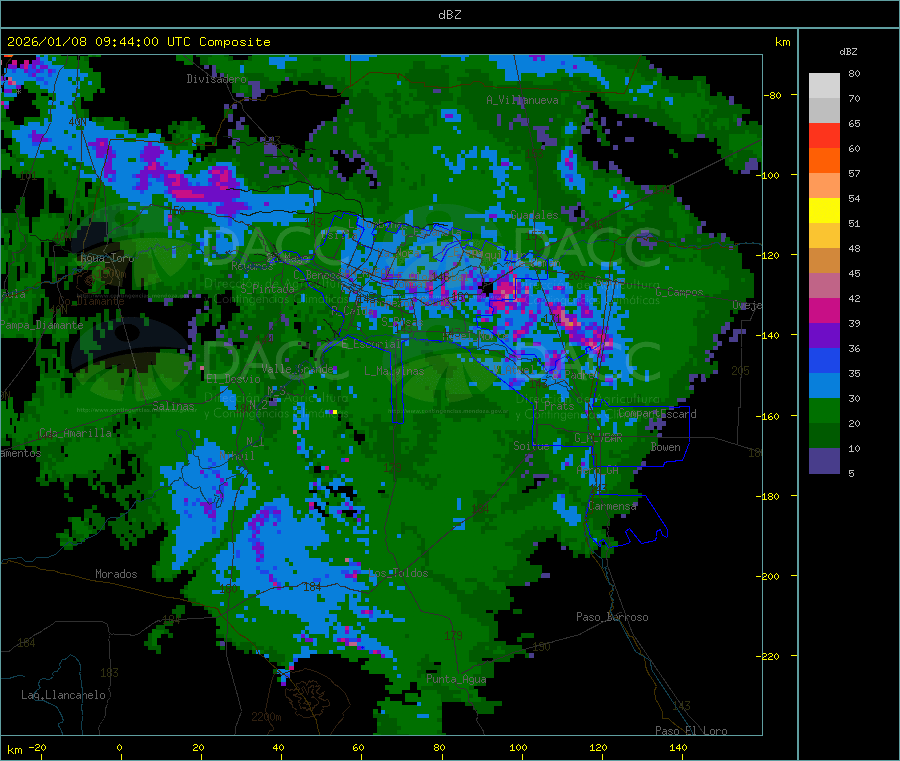Click the A_Villanueva map label
The height and width of the screenshot is (761, 900).
click(522, 100)
